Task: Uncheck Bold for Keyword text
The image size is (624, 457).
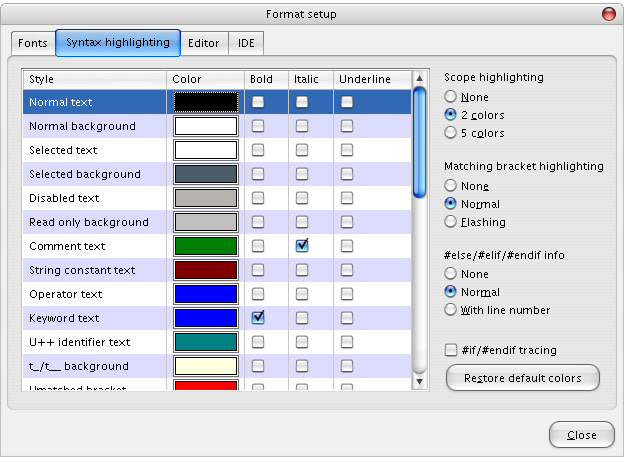Action: click(258, 318)
